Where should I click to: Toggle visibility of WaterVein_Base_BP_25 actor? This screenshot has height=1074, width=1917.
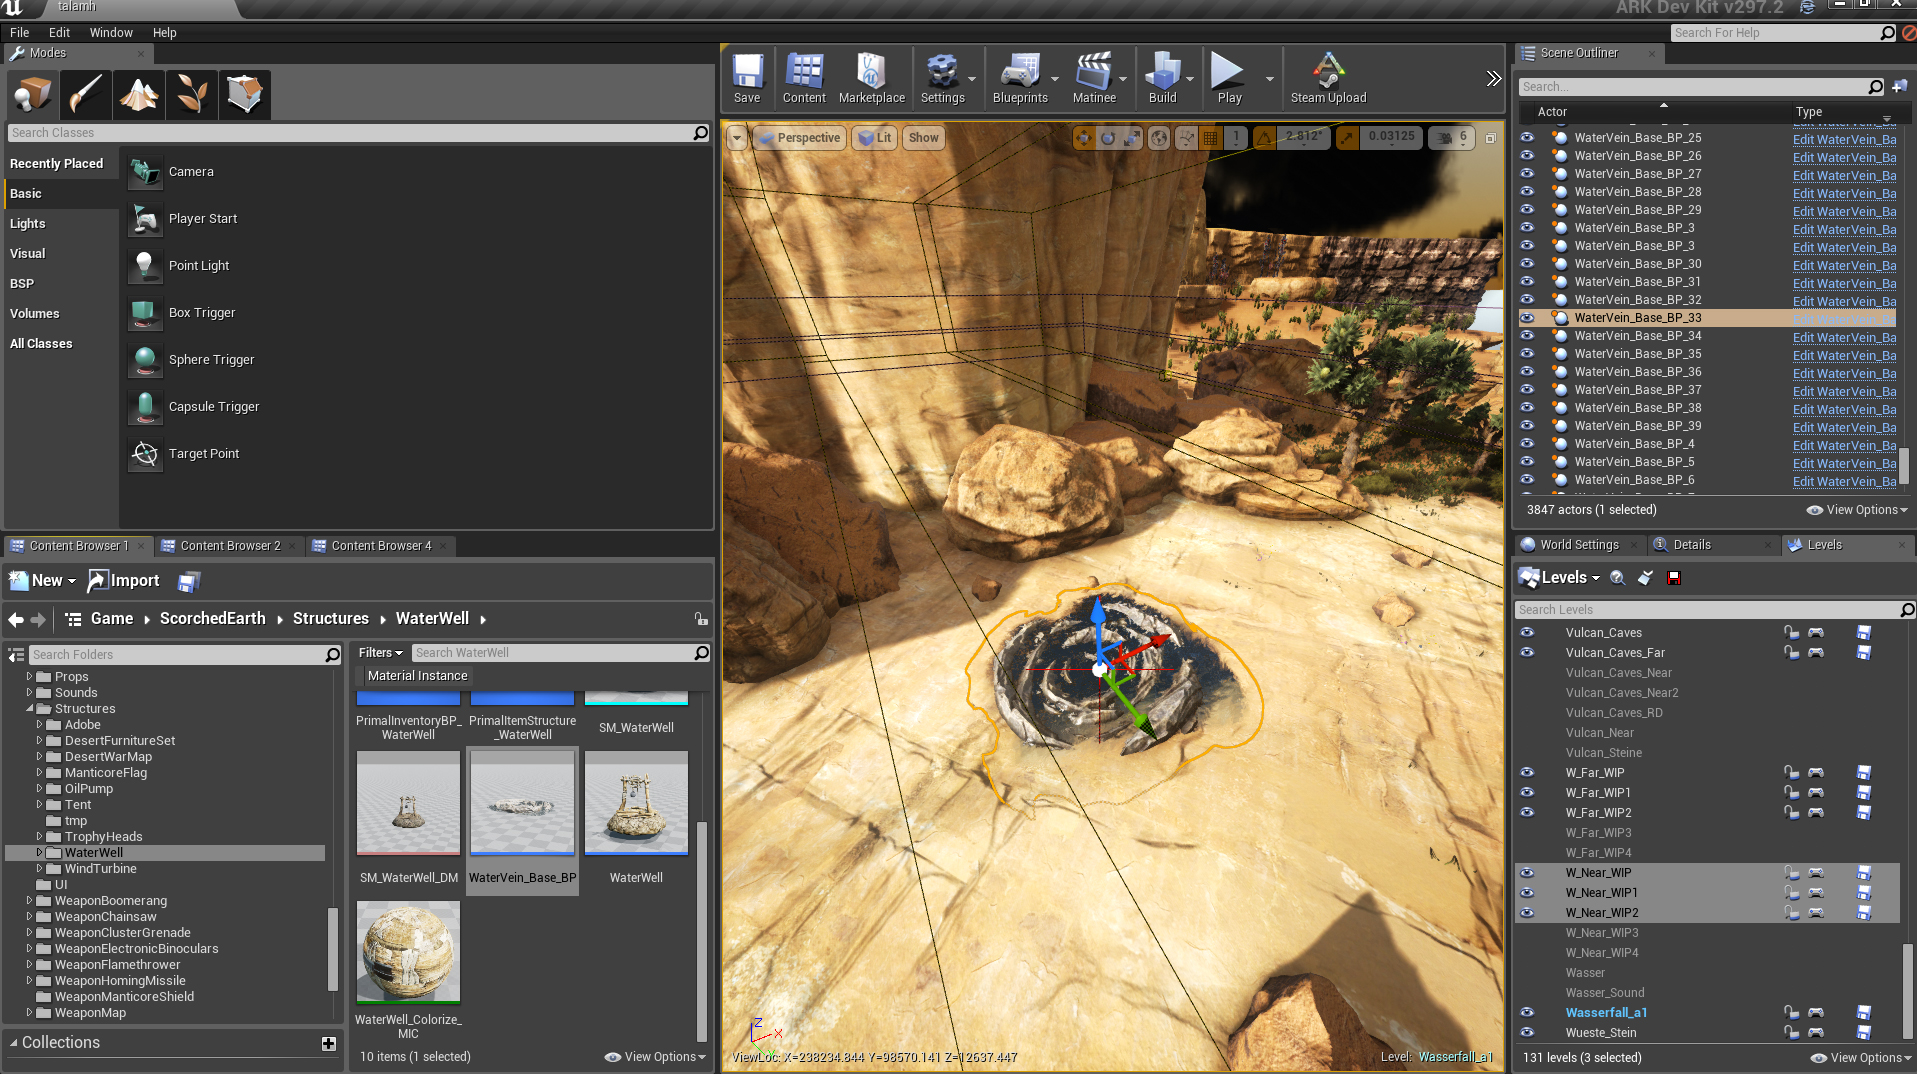point(1527,138)
